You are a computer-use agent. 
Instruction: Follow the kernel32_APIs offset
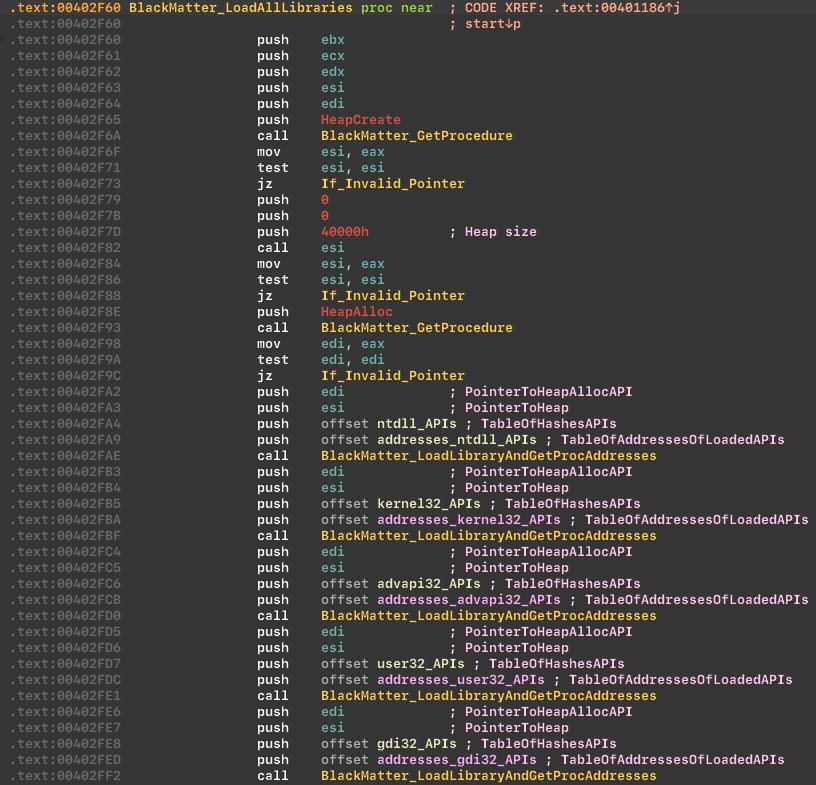tap(428, 504)
